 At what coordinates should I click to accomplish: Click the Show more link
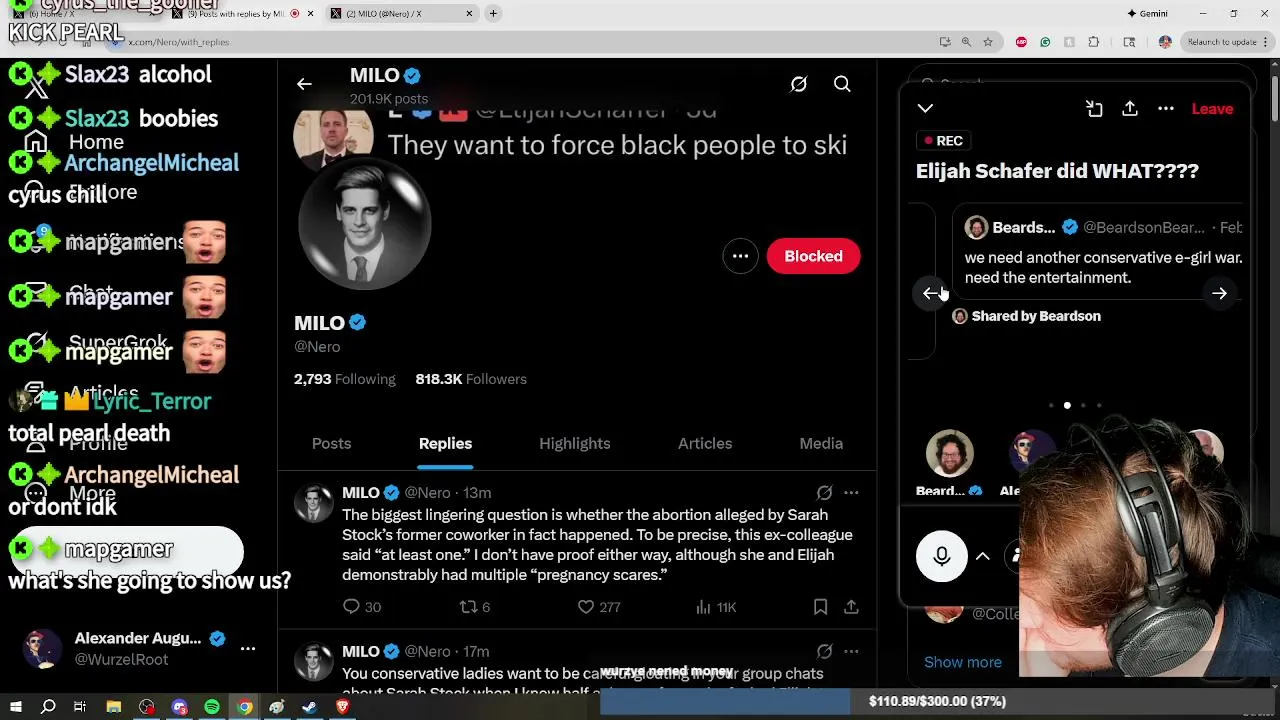tap(963, 662)
